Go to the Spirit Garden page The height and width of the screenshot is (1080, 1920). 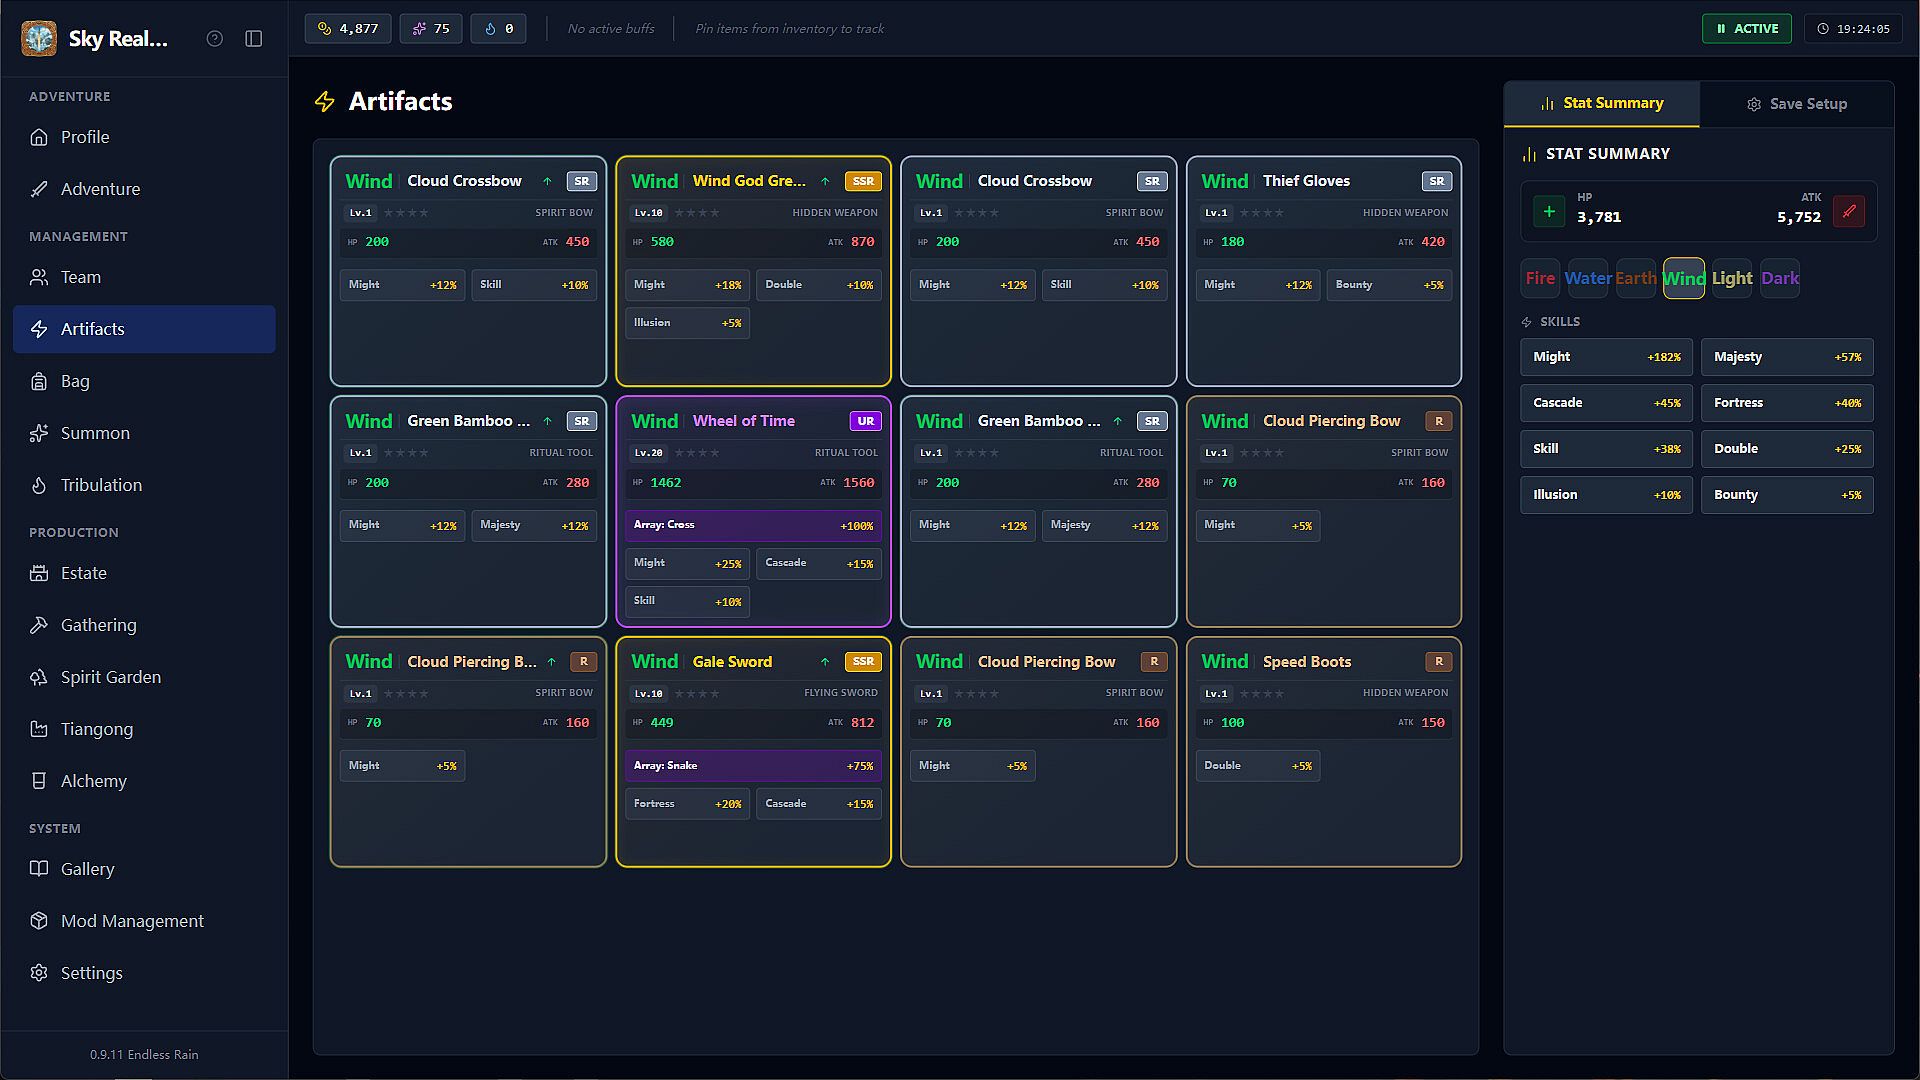(110, 677)
